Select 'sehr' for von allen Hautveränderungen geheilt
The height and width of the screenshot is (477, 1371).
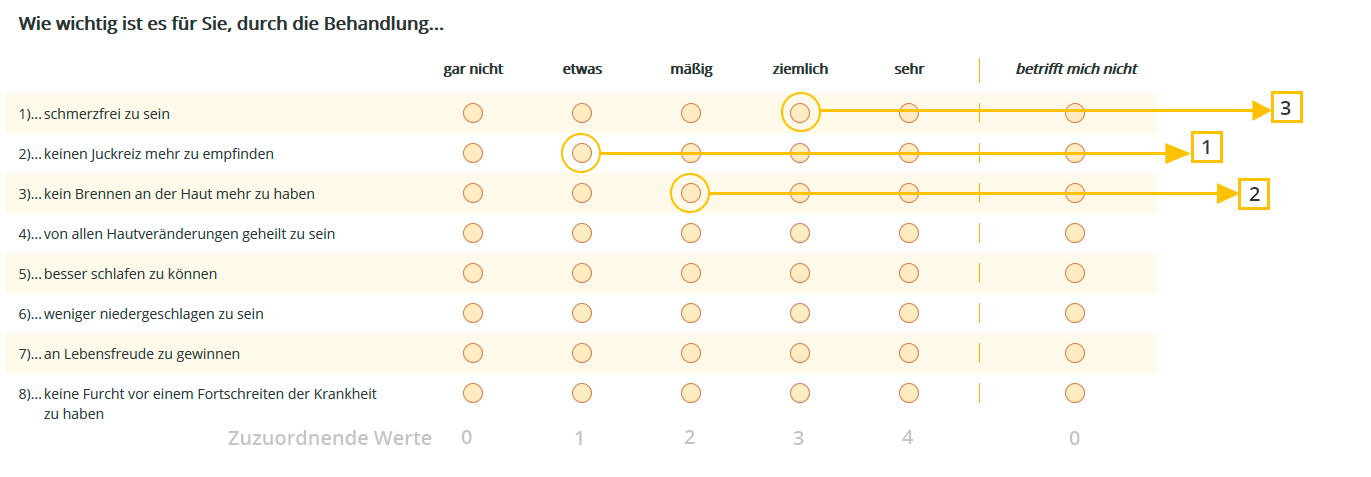click(908, 233)
